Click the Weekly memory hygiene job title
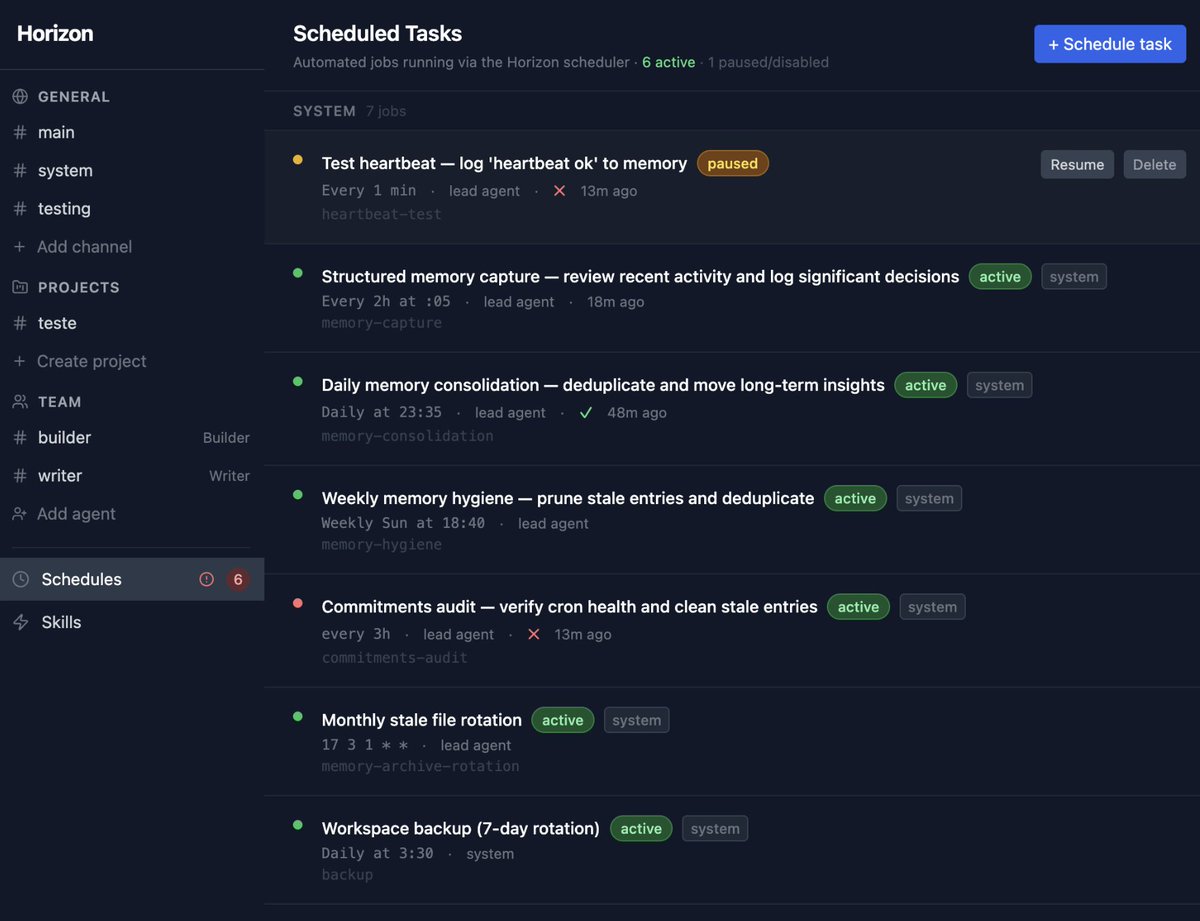 pos(568,498)
